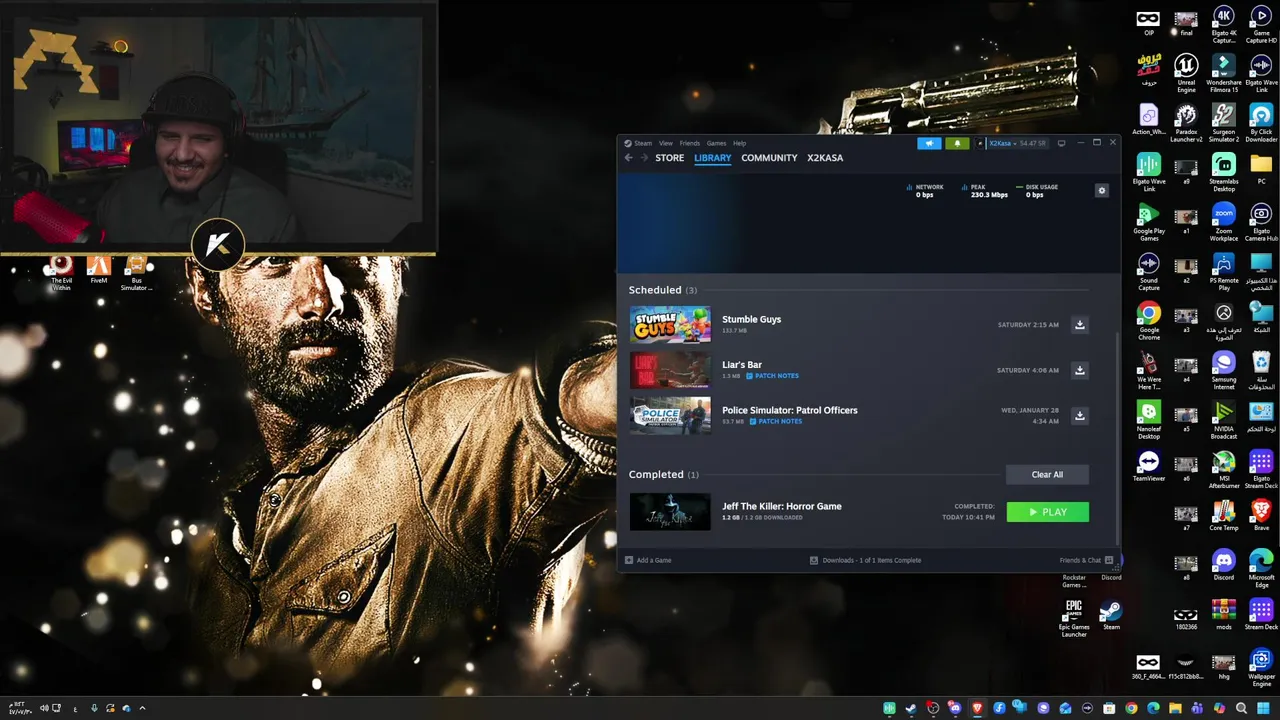Select Nanoleaf Desktop icon

tap(1148, 420)
